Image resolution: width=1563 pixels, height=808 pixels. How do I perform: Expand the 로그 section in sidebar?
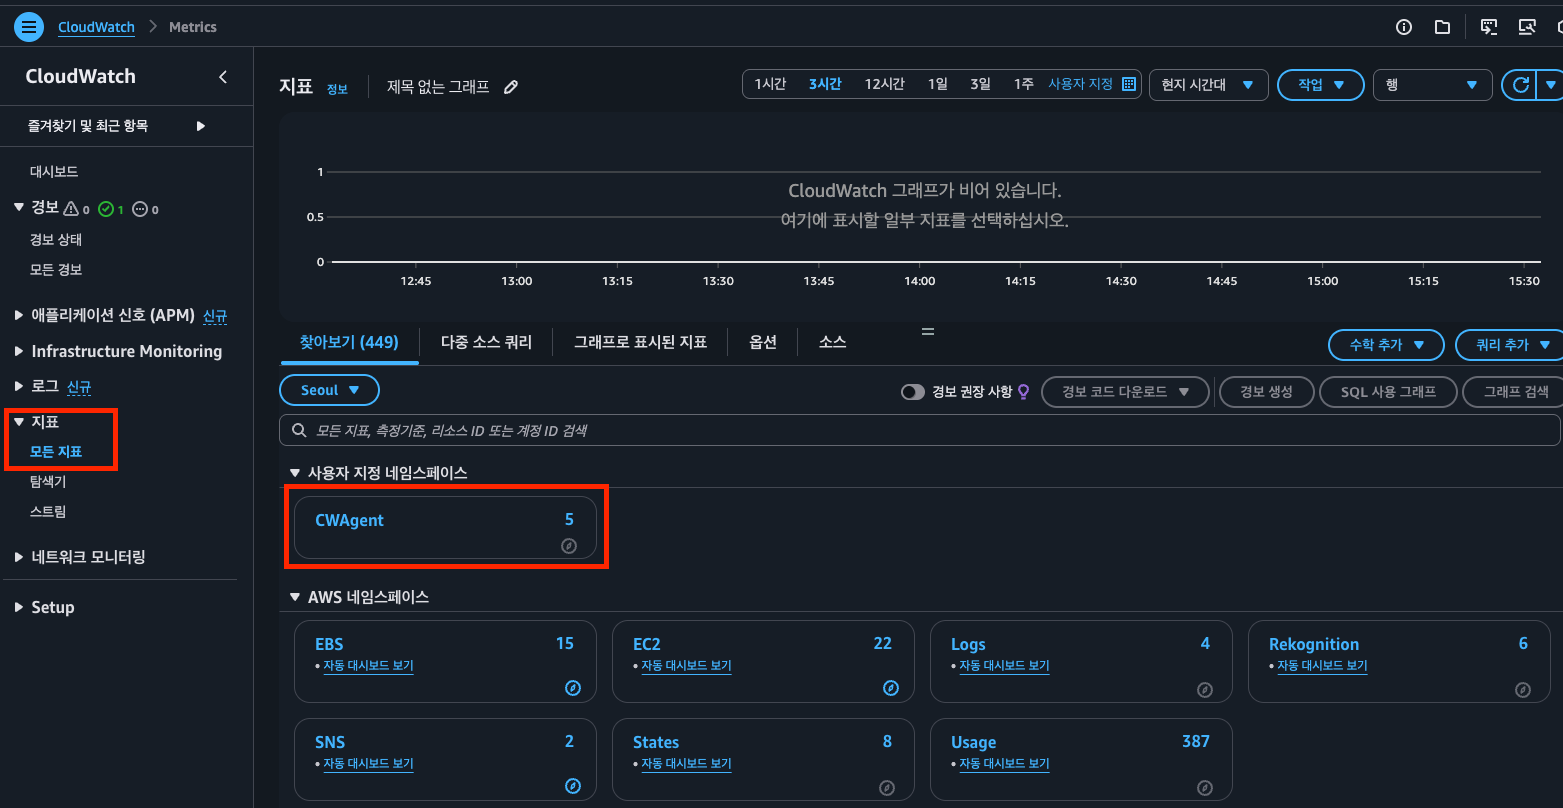click(19, 386)
